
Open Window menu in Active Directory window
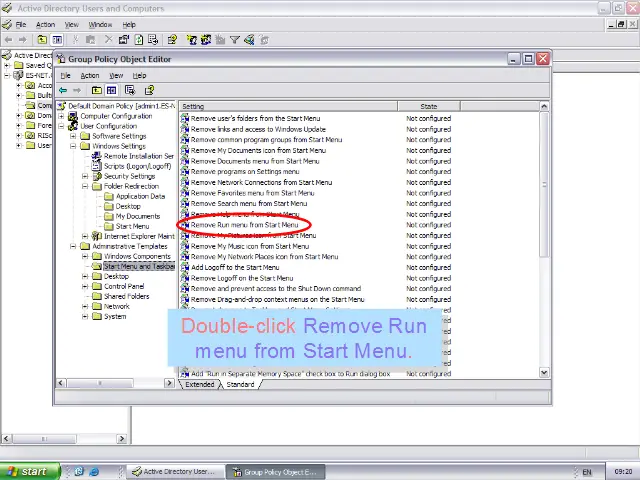click(100, 24)
